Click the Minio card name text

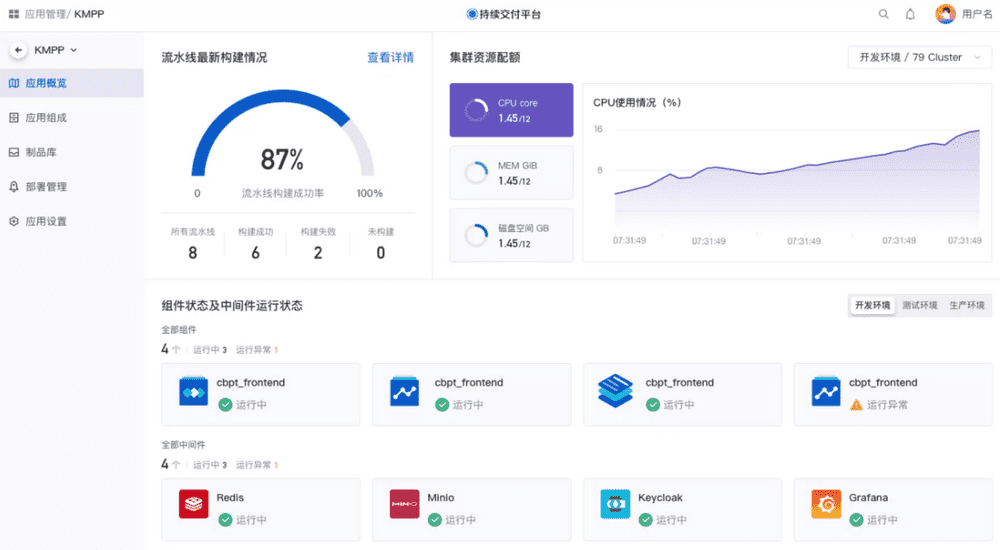[x=441, y=498]
